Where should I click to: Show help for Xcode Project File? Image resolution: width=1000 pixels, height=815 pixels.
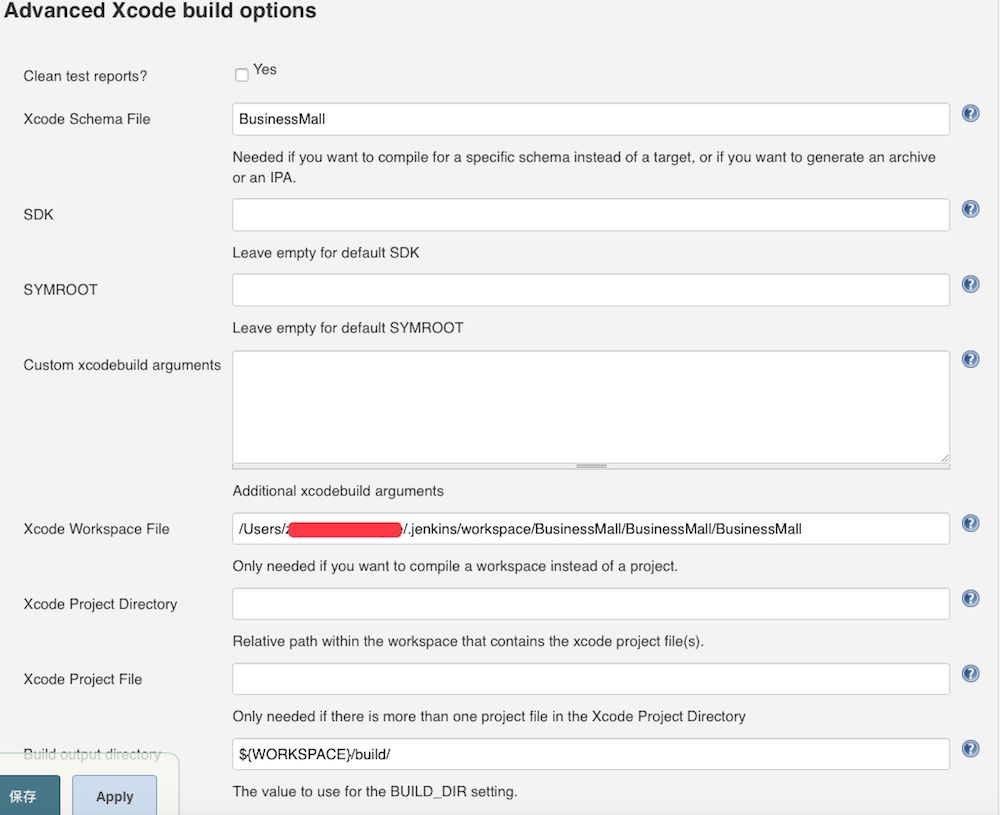point(970,673)
